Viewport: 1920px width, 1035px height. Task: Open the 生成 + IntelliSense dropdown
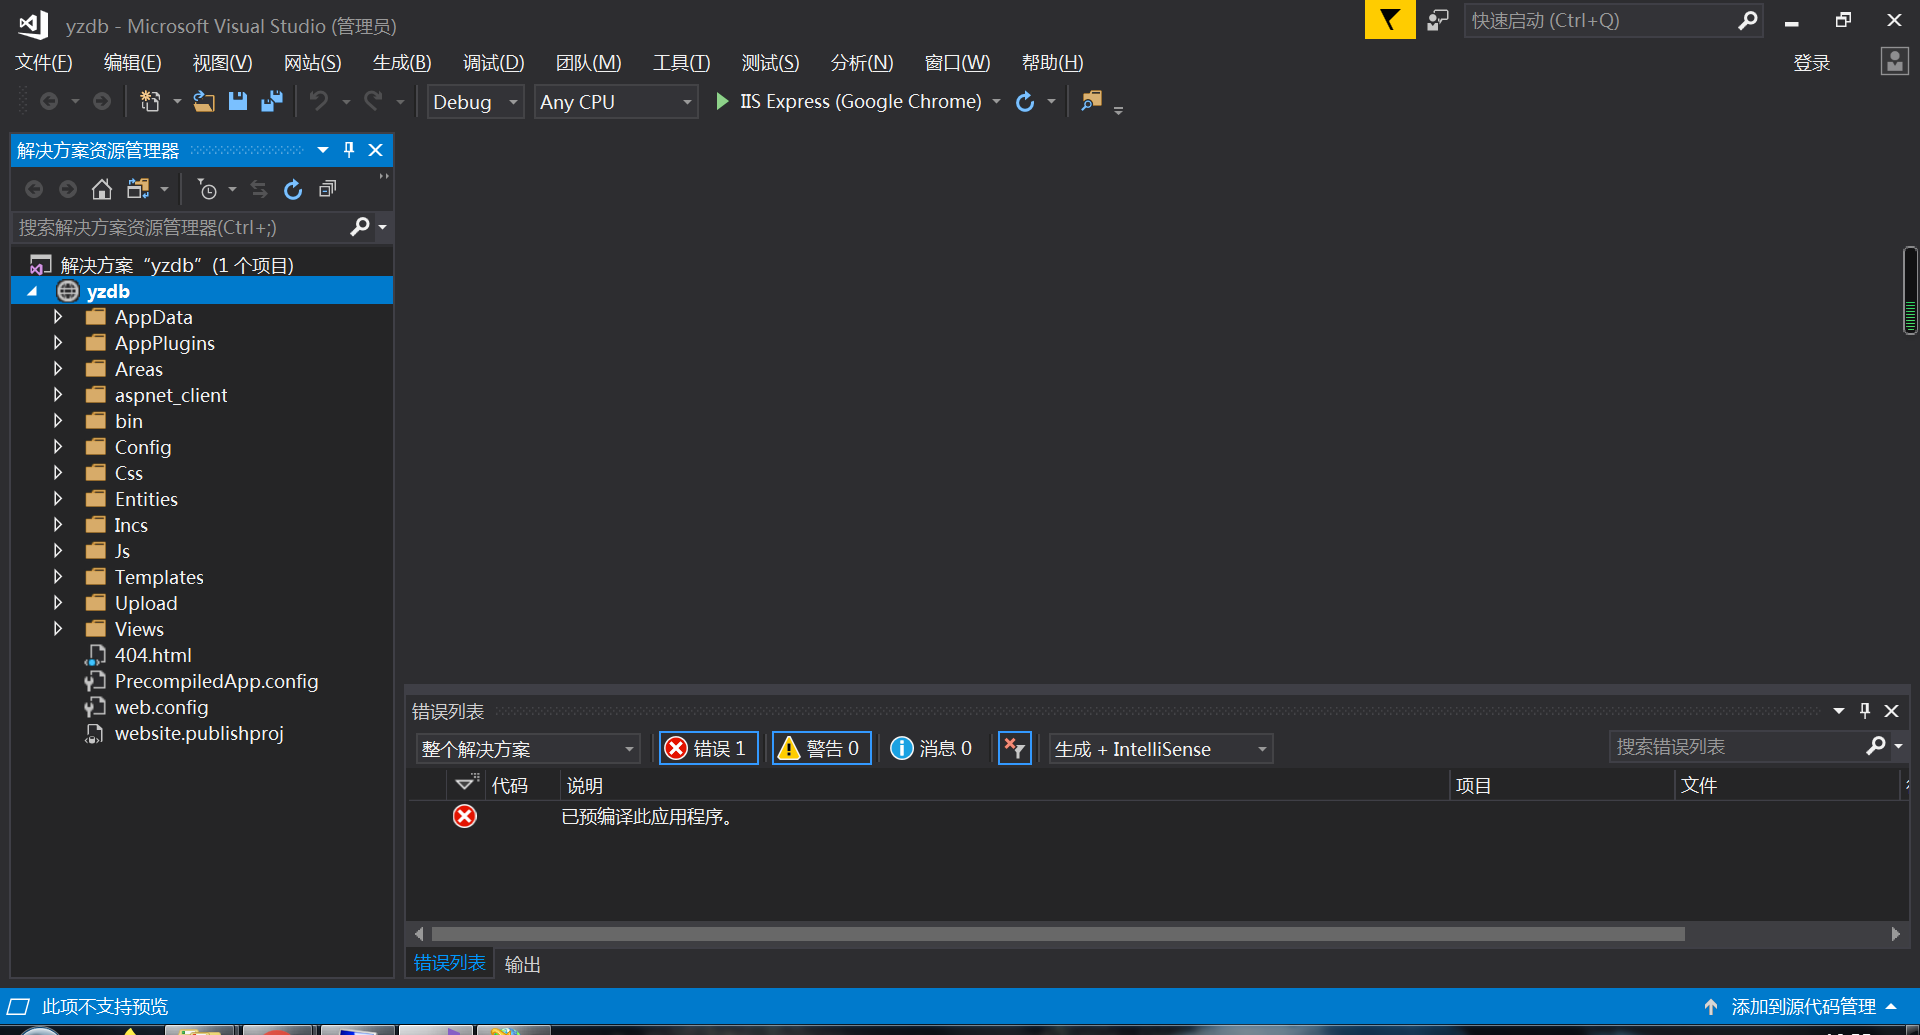tap(1160, 748)
